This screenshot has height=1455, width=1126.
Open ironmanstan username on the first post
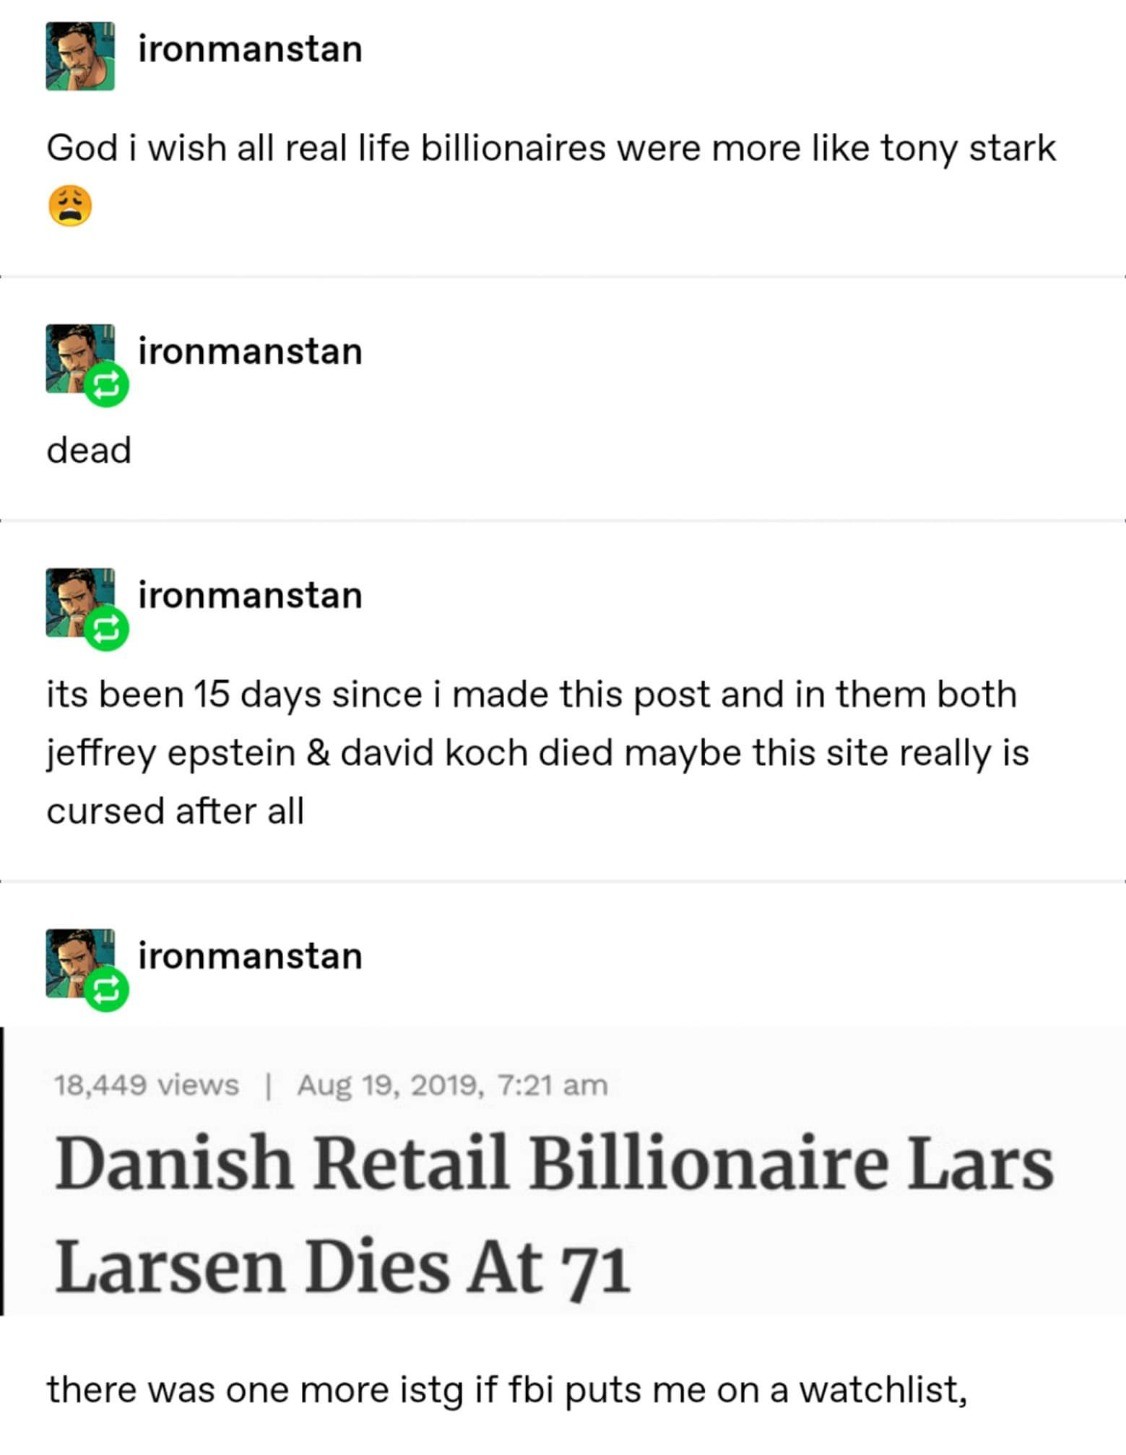pyautogui.click(x=250, y=49)
